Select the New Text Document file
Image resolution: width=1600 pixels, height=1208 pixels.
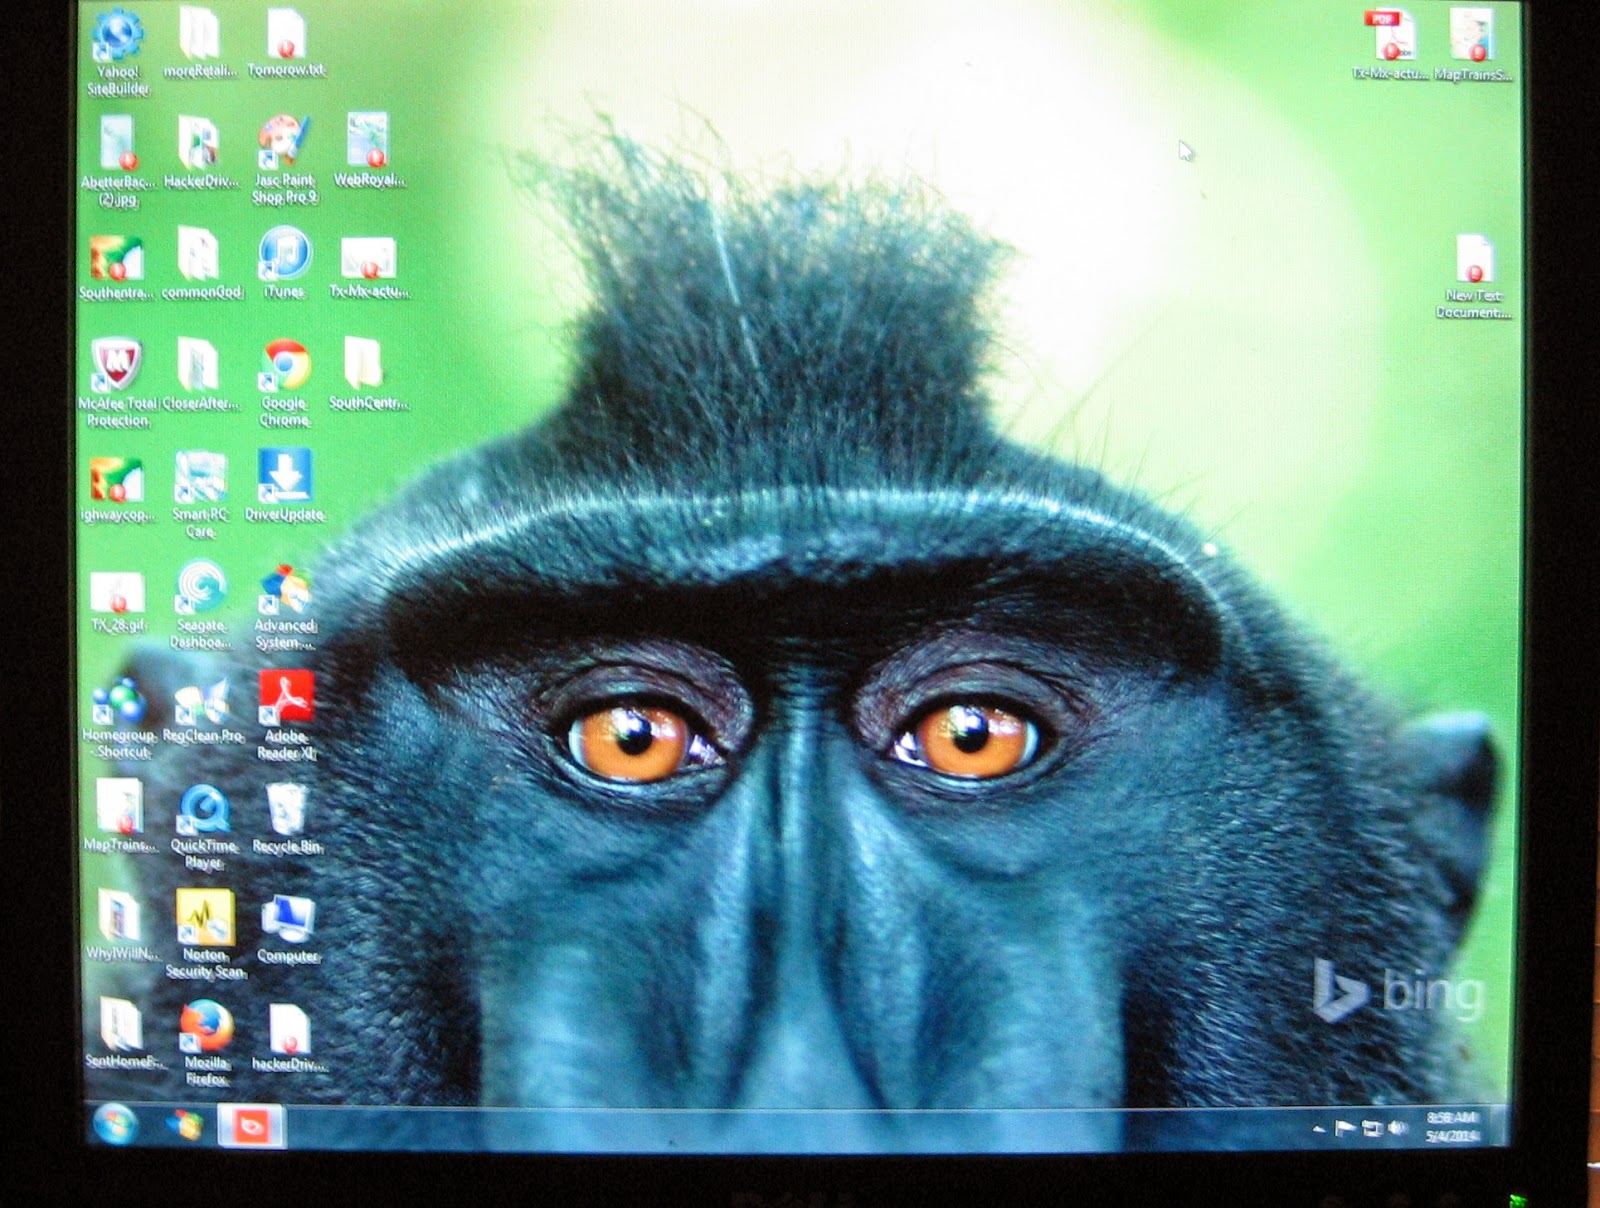click(1474, 277)
